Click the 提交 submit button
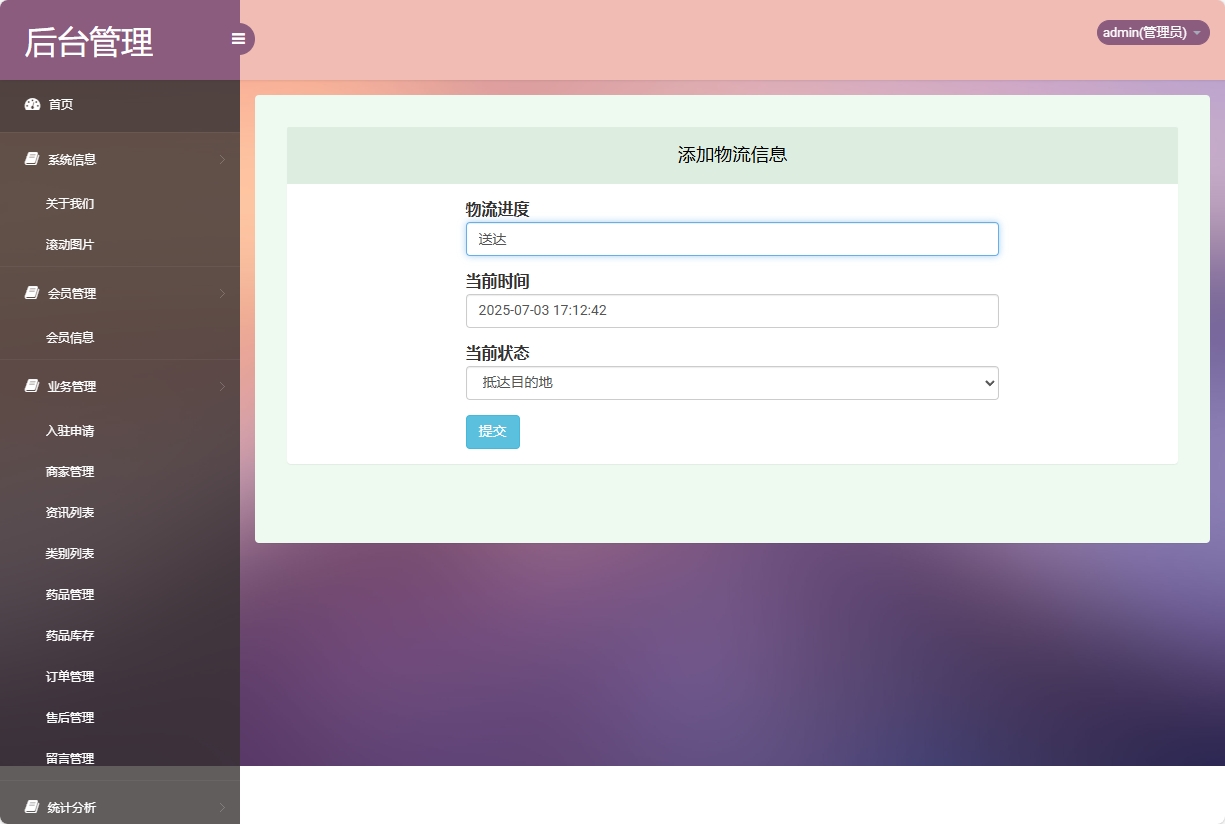The width and height of the screenshot is (1225, 824). click(492, 431)
